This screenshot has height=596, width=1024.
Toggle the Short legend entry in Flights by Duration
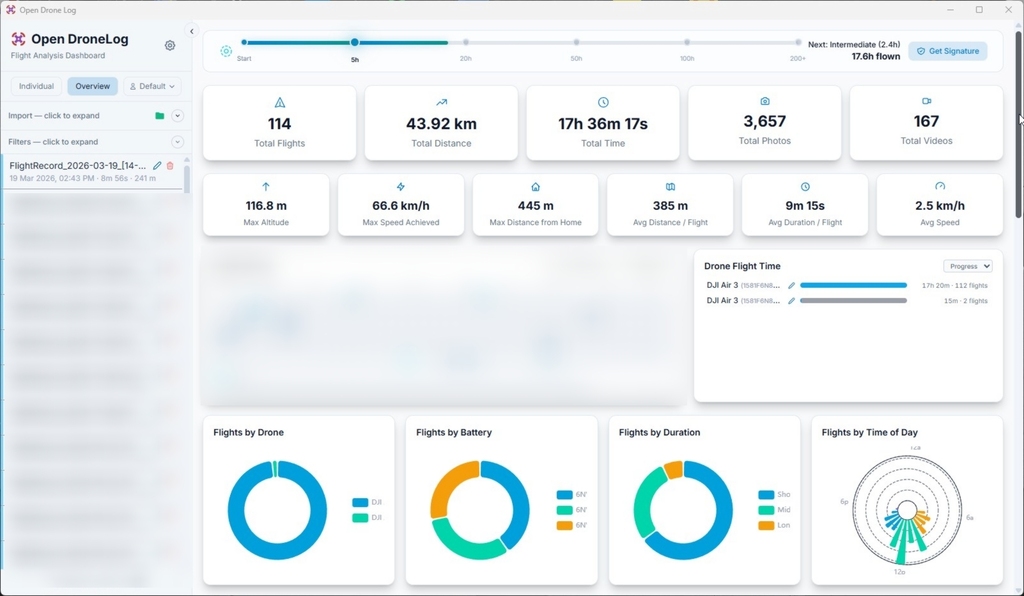coord(767,495)
